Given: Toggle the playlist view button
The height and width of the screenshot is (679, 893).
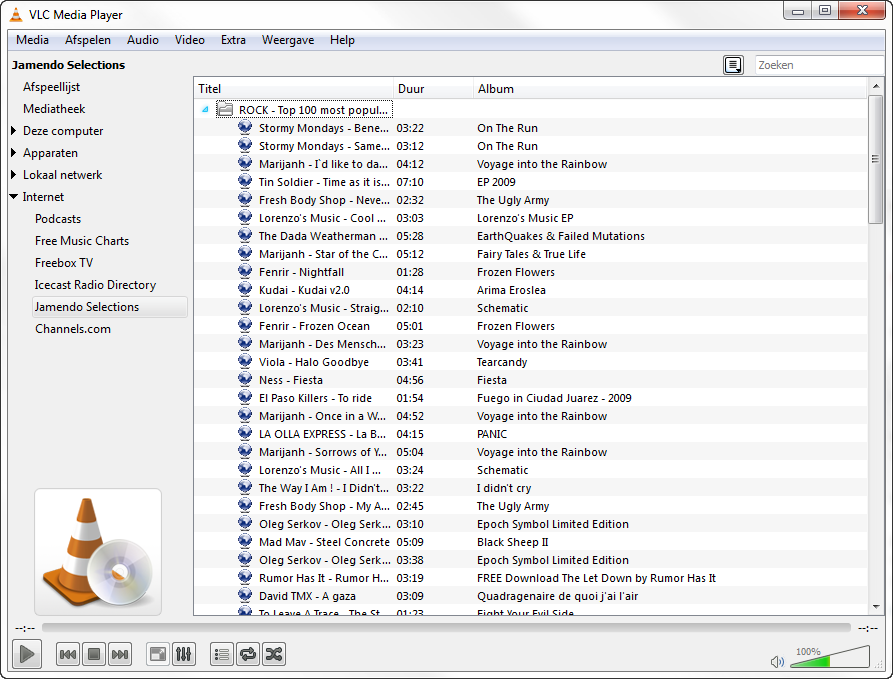Looking at the screenshot, I should [222, 654].
